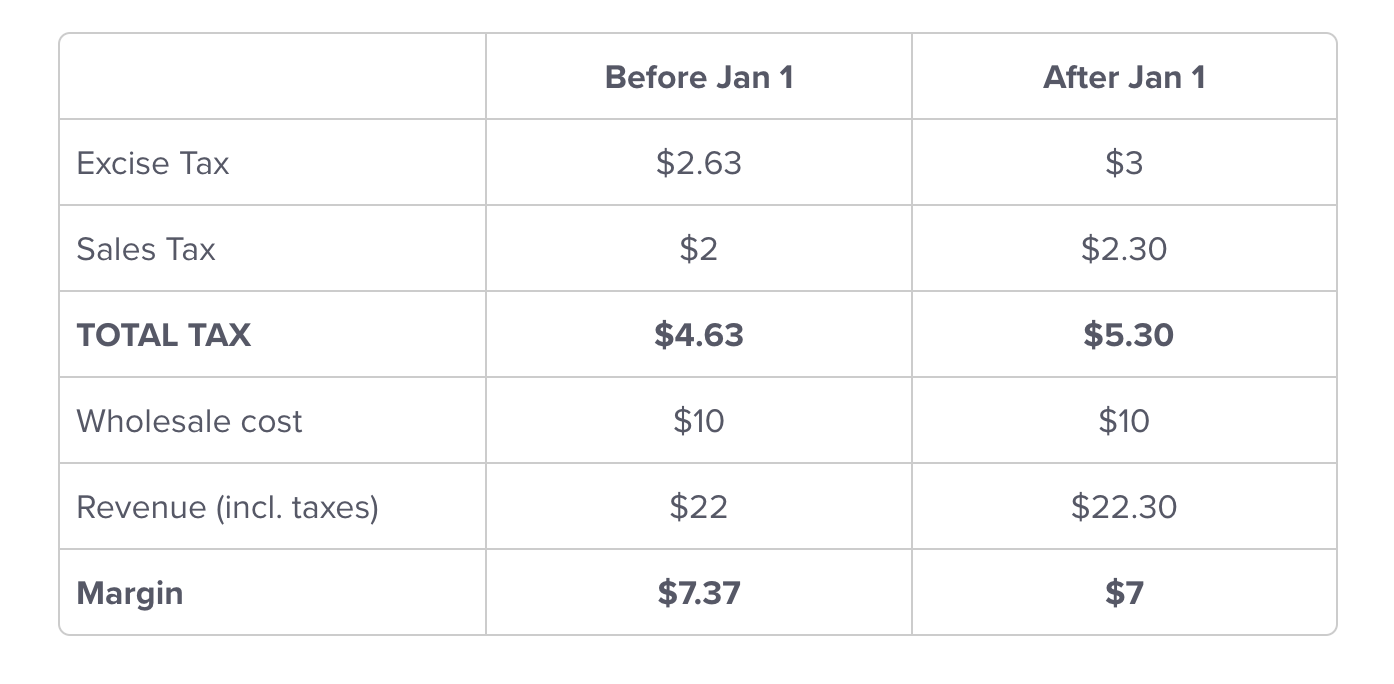Click Sales Tax value before Jan 1
The width and height of the screenshot is (1394, 684).
[699, 249]
